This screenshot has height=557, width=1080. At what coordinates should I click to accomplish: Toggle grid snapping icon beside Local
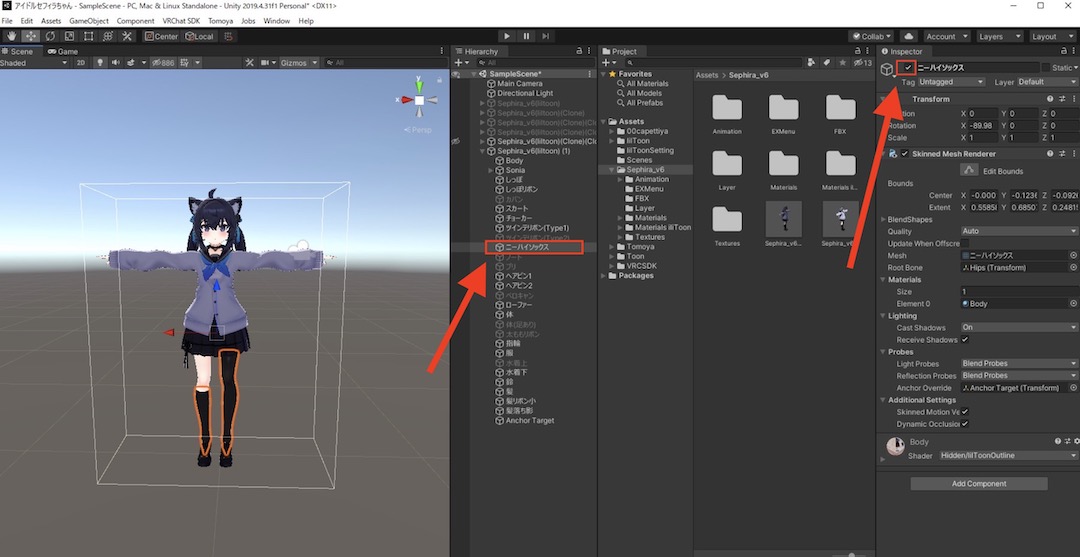tap(229, 36)
